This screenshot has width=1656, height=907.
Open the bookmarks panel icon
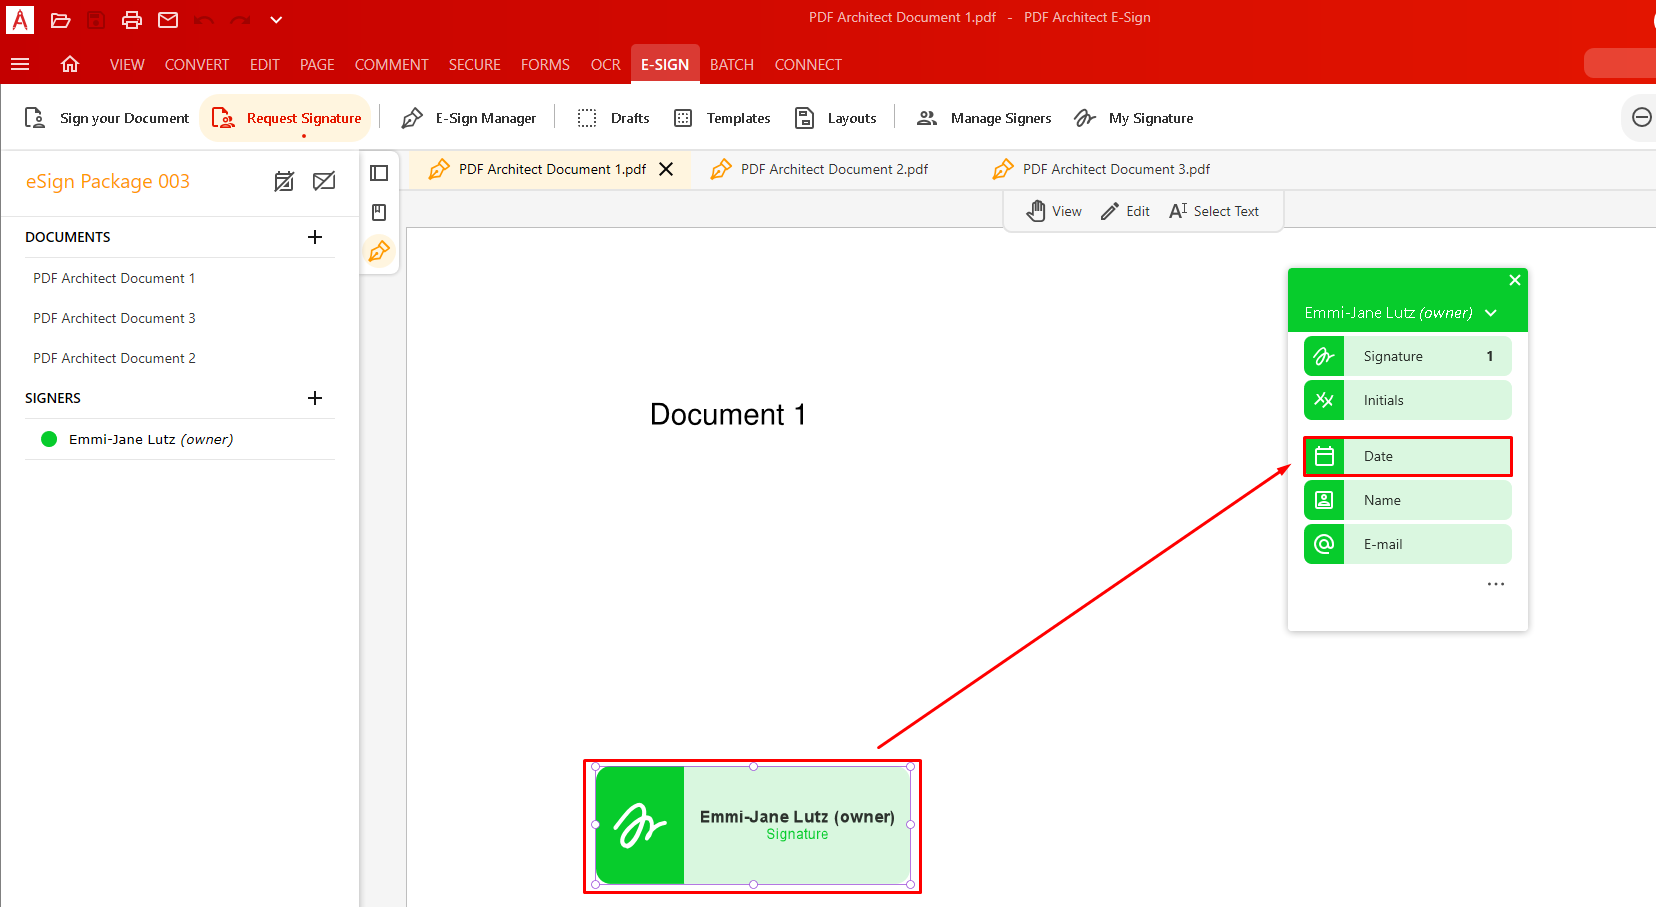click(379, 212)
